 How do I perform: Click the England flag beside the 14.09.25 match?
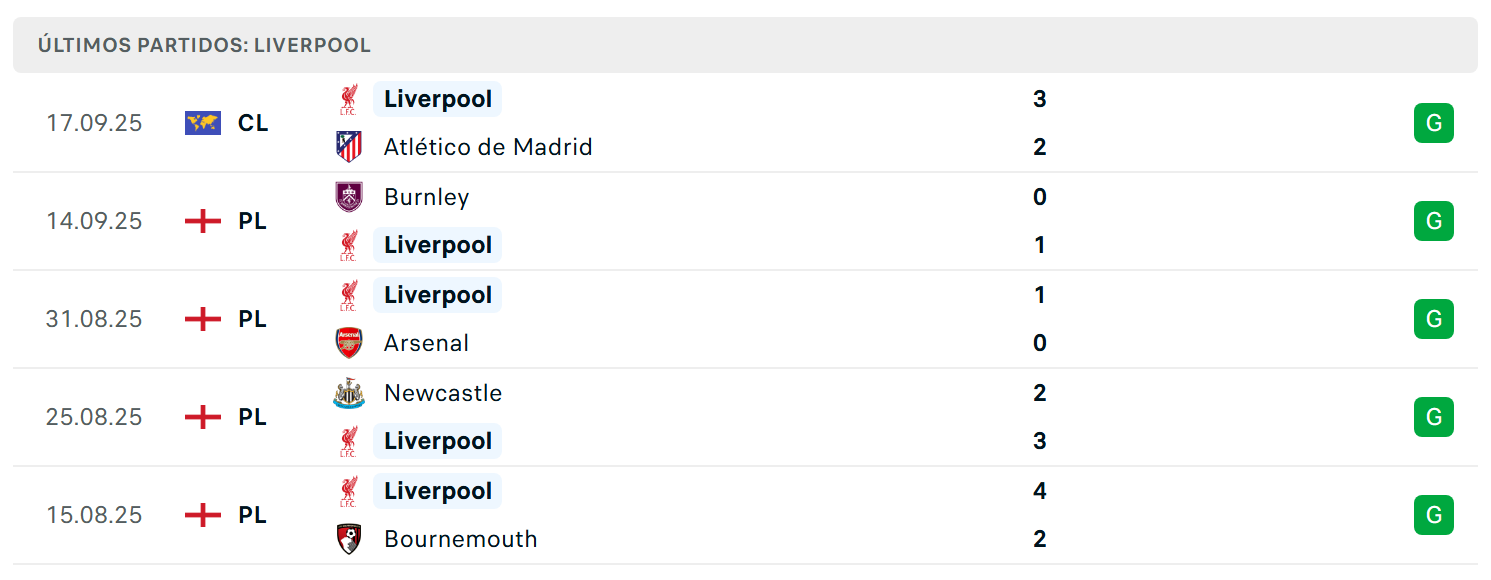pos(203,221)
